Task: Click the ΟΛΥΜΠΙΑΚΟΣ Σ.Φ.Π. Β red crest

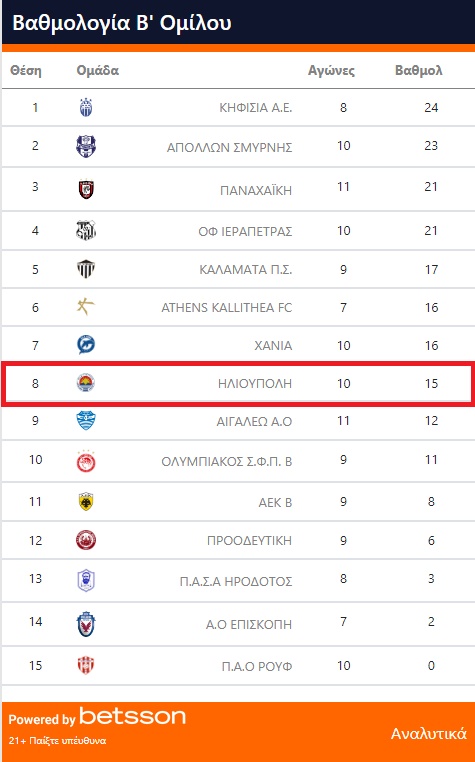Action: (x=86, y=461)
